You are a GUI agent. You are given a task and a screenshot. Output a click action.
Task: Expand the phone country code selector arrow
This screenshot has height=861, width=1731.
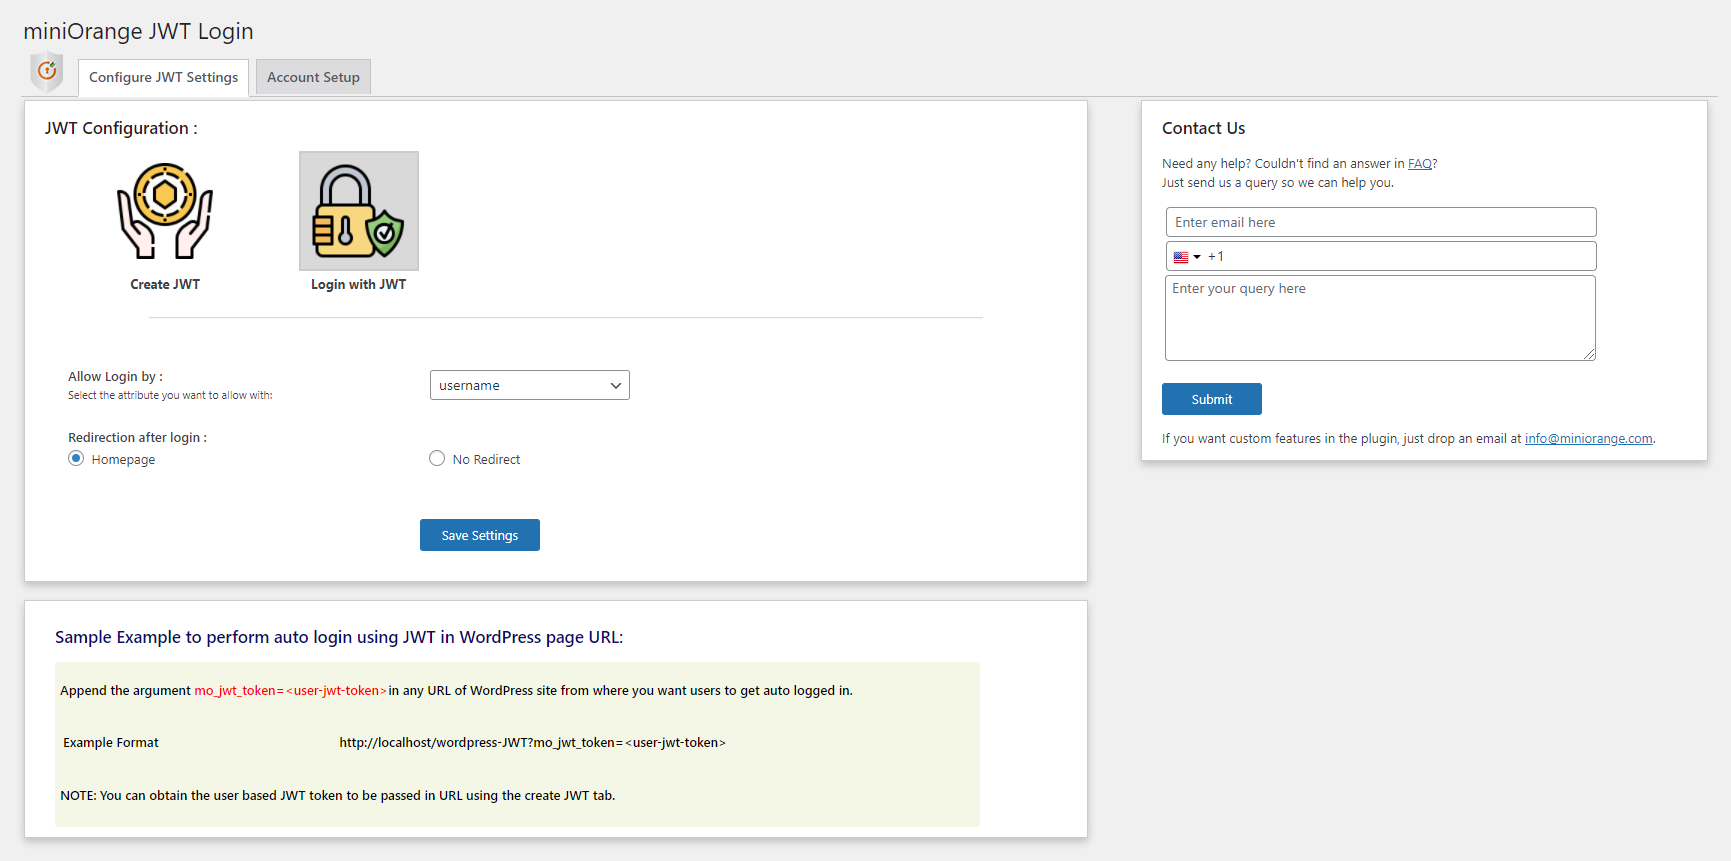coord(1197,257)
